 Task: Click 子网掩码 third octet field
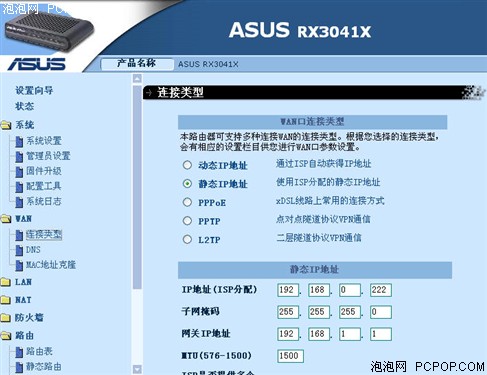[350, 312]
